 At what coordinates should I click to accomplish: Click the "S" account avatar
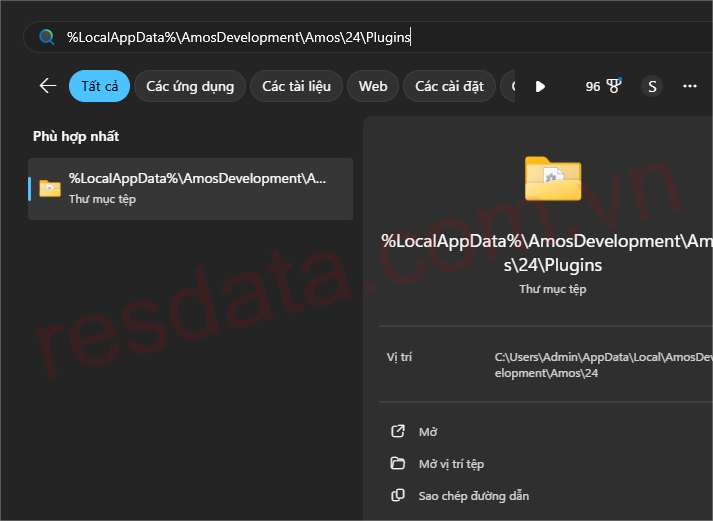tap(652, 86)
